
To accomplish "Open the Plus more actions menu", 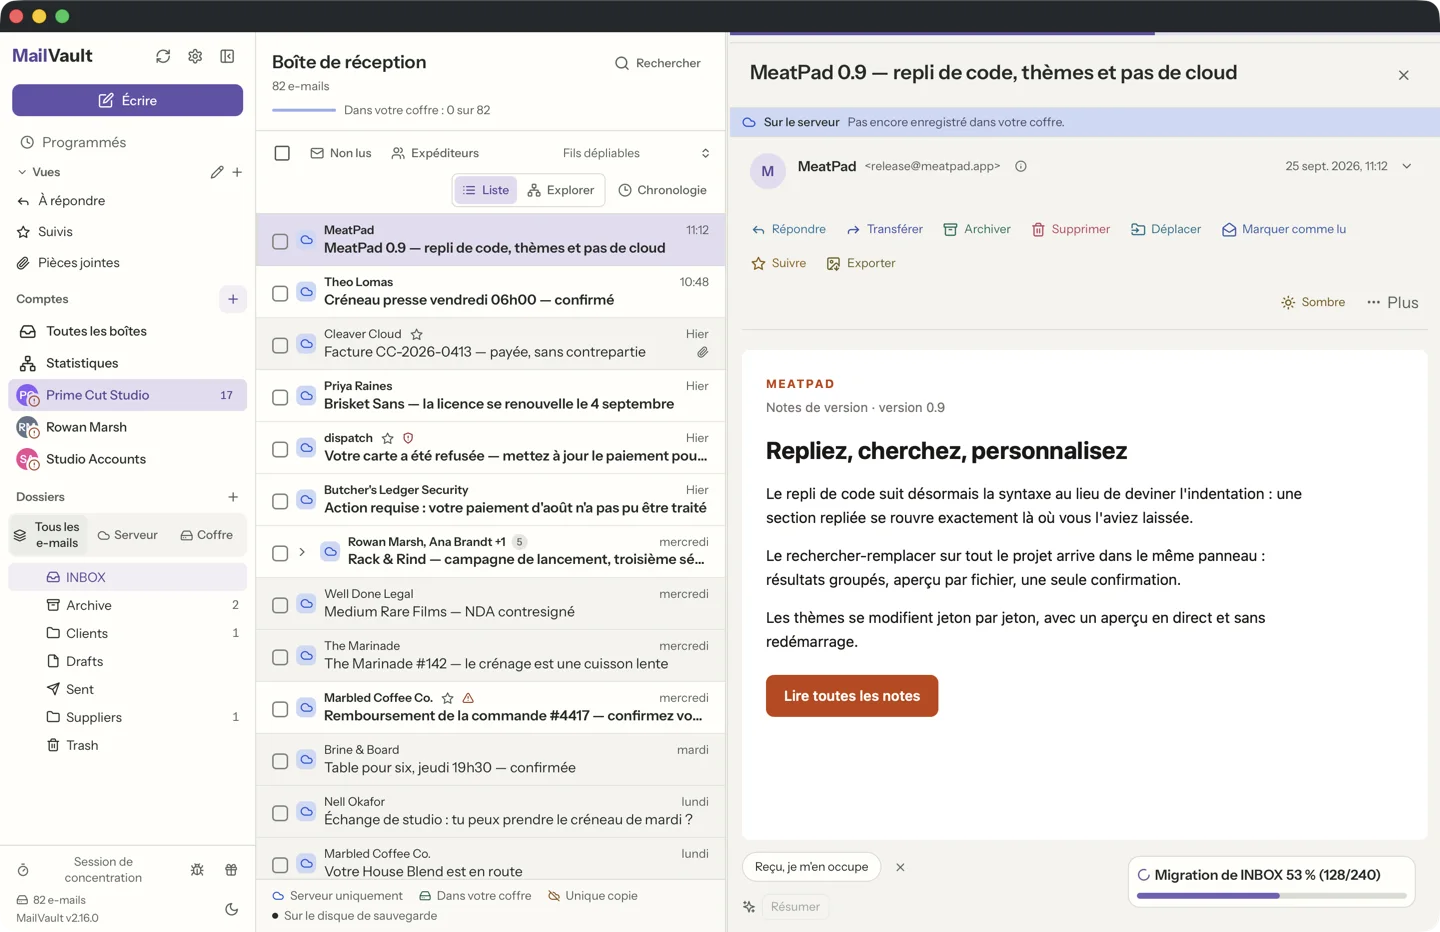I will 1392,302.
